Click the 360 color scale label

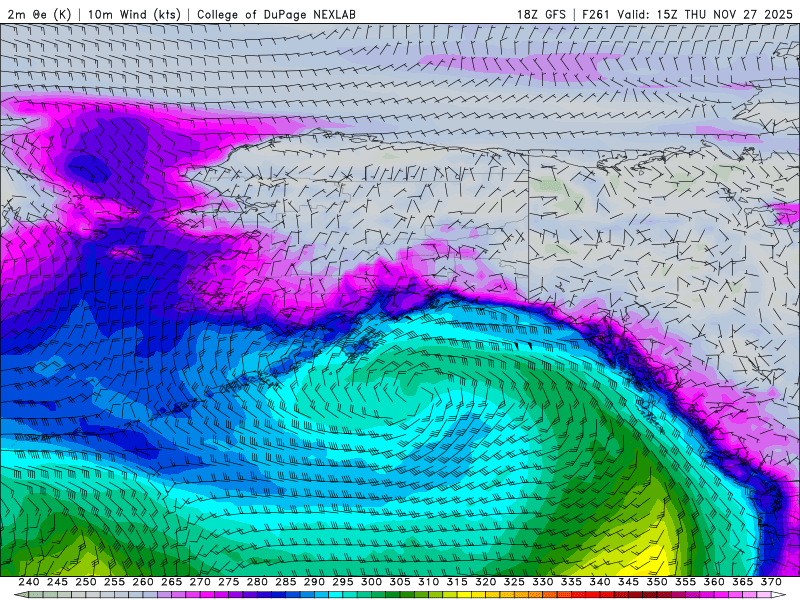tap(714, 582)
